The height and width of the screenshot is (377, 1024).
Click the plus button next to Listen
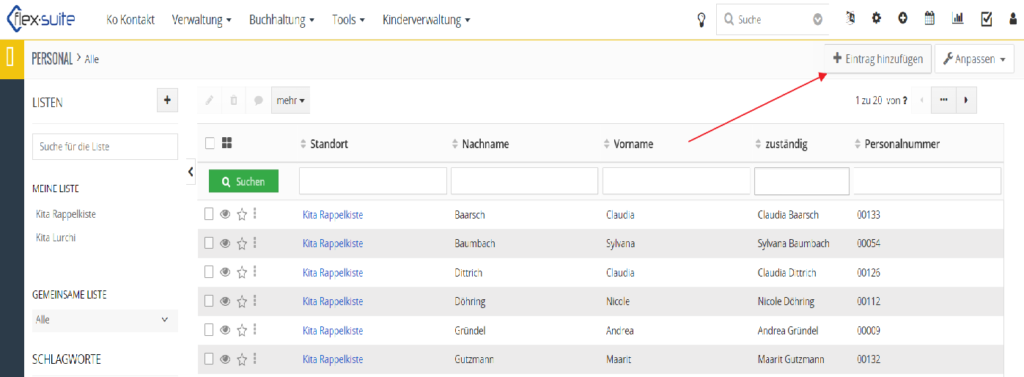(167, 101)
